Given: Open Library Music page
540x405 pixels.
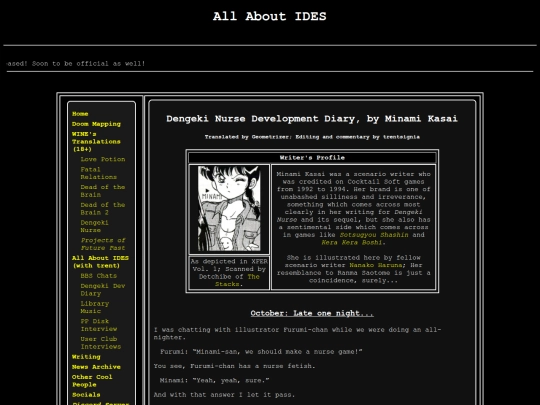Looking at the screenshot, I should point(95,307).
